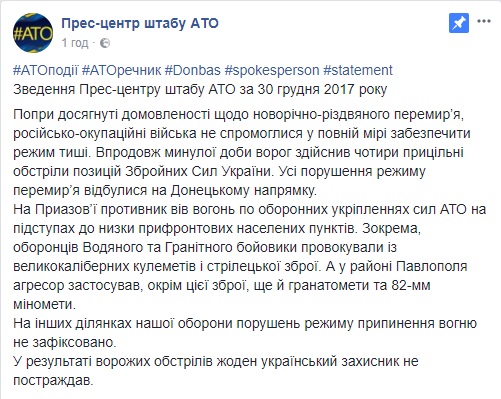Image resolution: width=501 pixels, height=399 pixels.
Task: Click the phrase "Збройних Сил України"
Action: [x=198, y=171]
